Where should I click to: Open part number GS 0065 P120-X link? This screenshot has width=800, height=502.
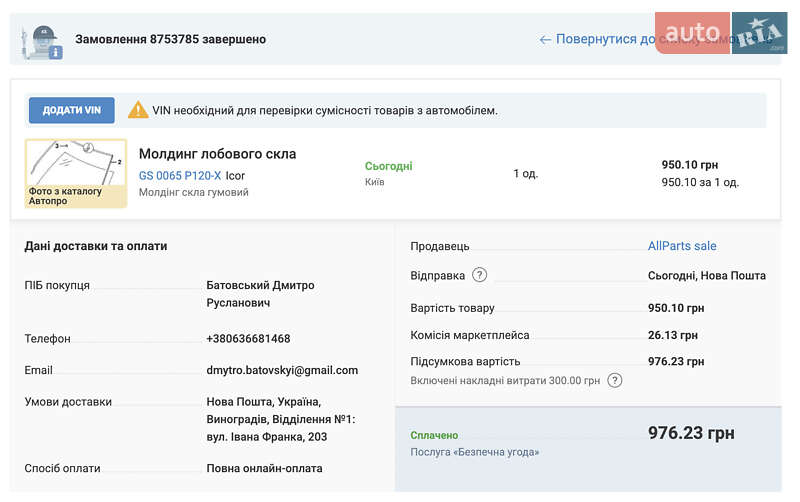tap(180, 175)
